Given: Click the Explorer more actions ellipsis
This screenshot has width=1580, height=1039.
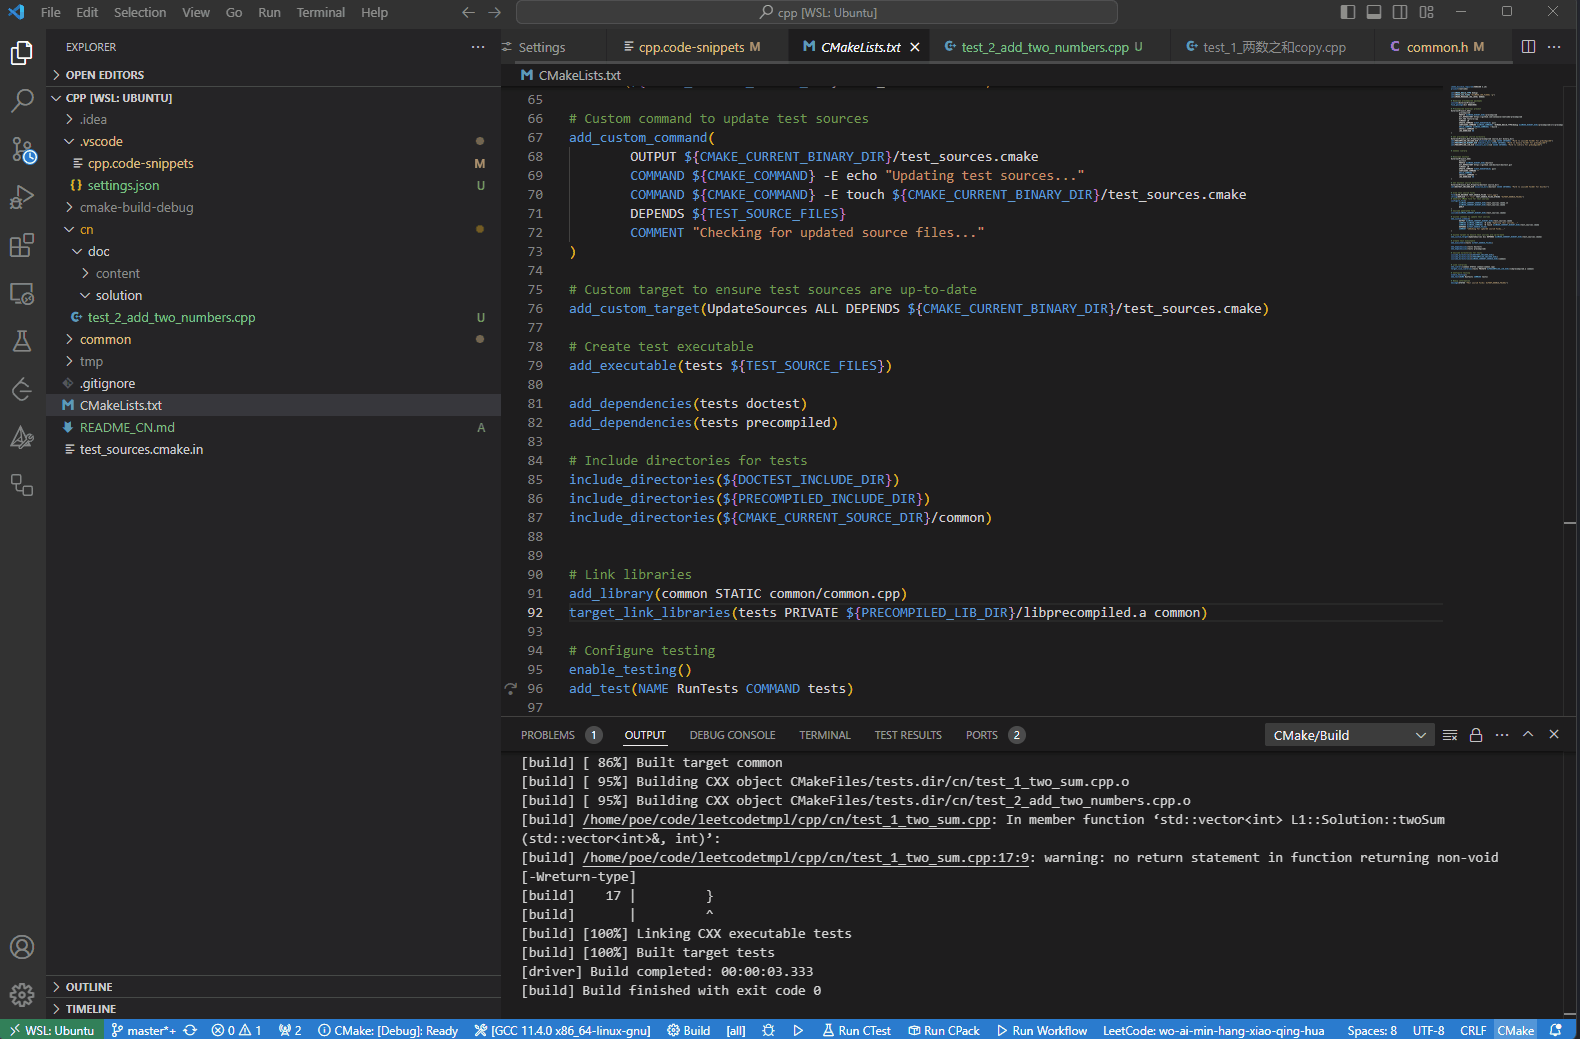Looking at the screenshot, I should click(478, 47).
